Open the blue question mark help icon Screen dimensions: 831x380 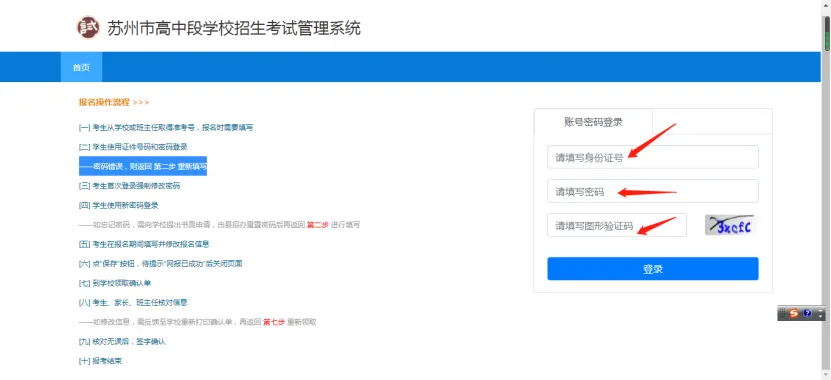coord(807,313)
